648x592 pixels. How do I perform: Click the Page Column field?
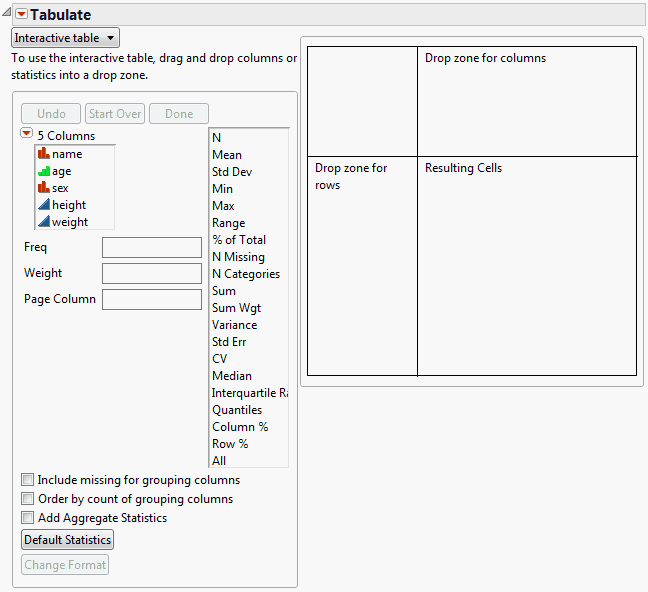[152, 299]
